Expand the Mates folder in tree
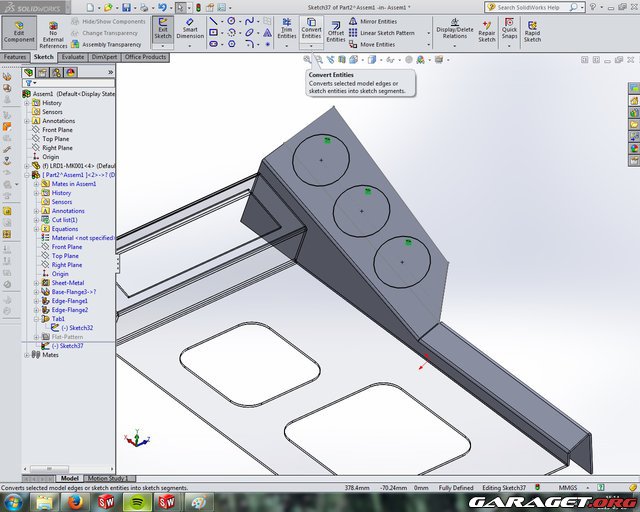Viewport: 640px width, 512px height. pos(27,354)
